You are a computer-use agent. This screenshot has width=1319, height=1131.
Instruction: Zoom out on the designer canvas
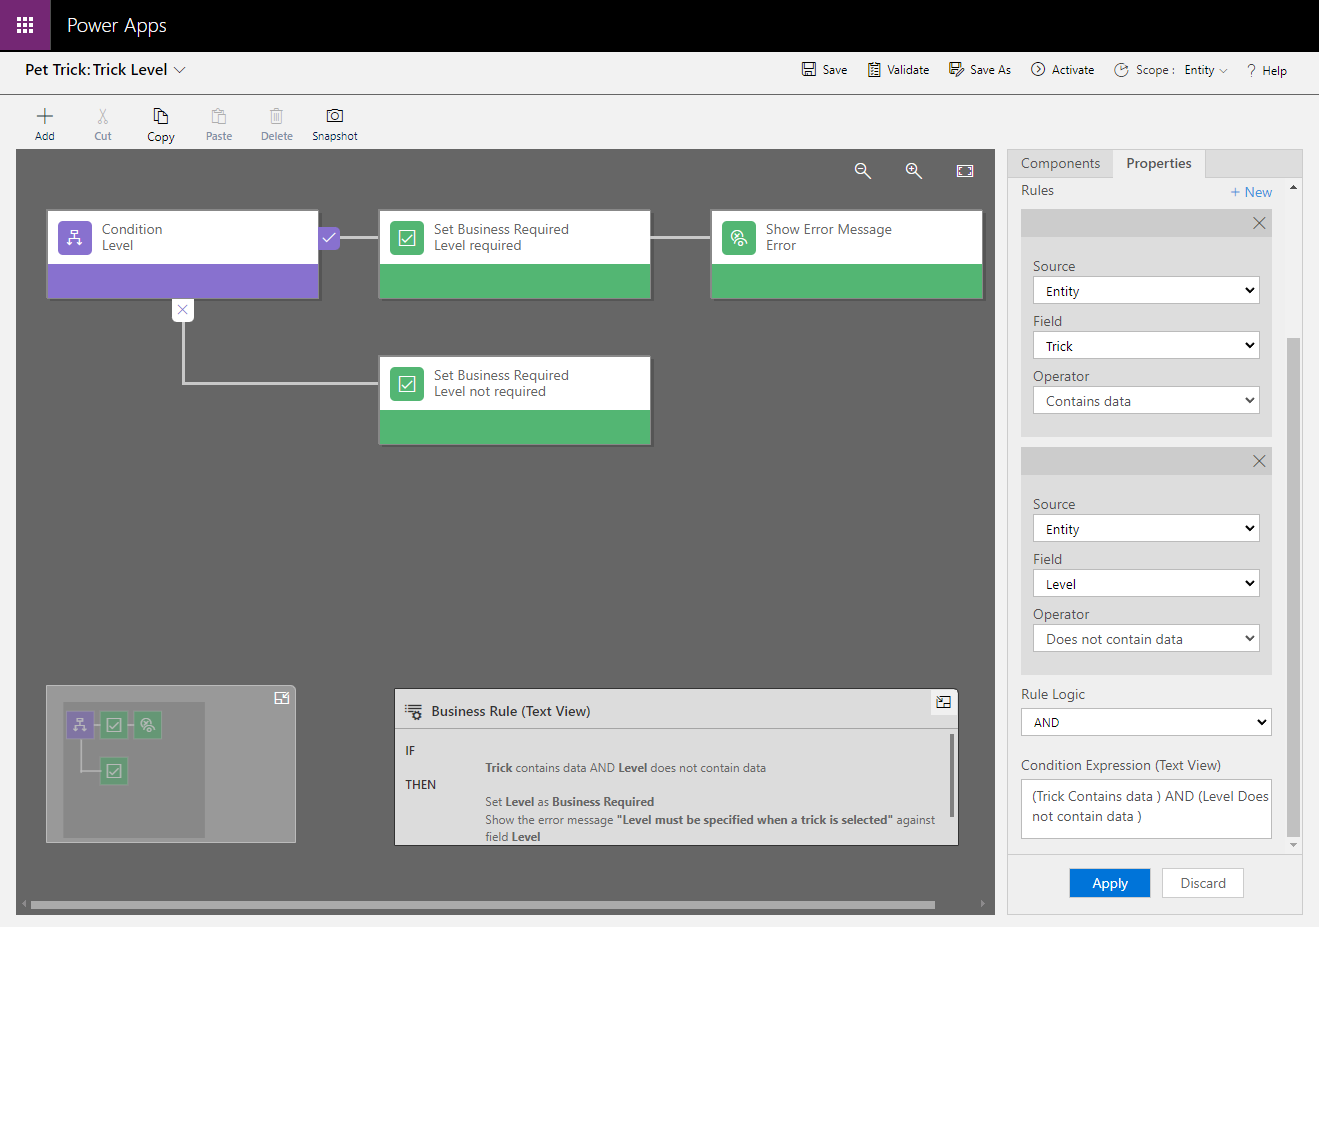(x=863, y=171)
